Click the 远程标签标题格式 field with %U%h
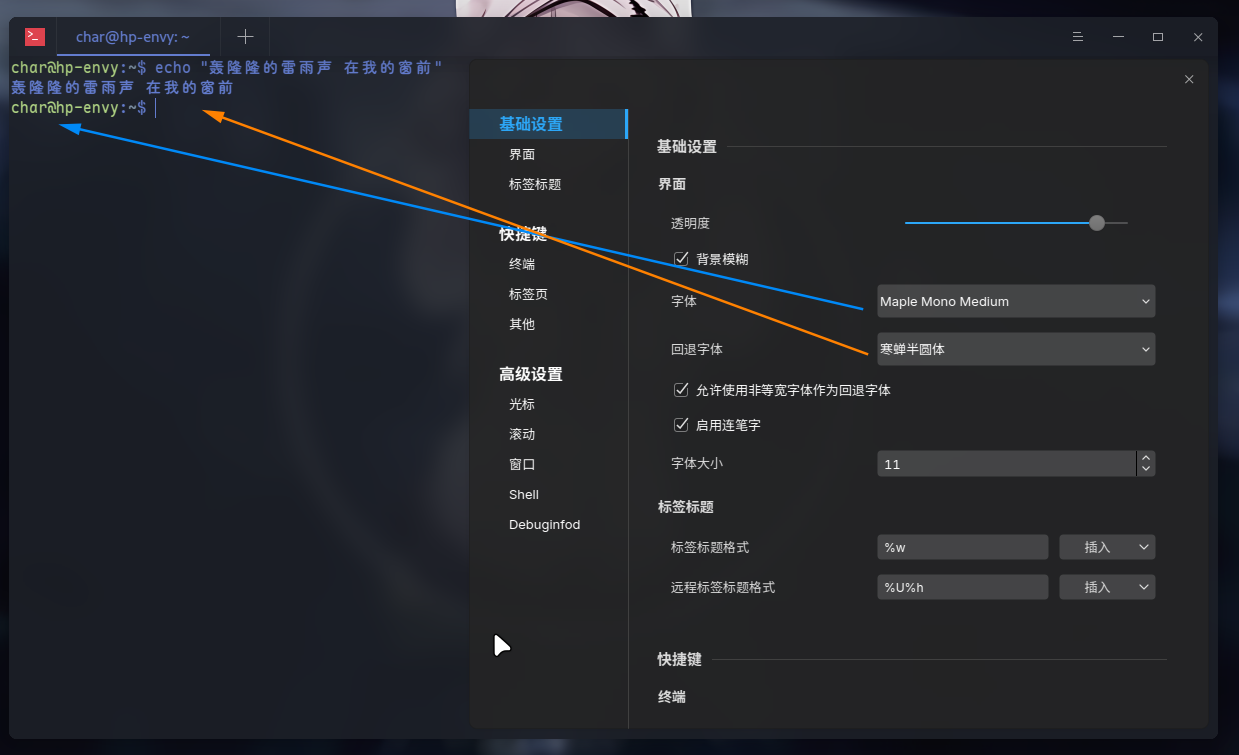This screenshot has width=1239, height=755. [962, 587]
